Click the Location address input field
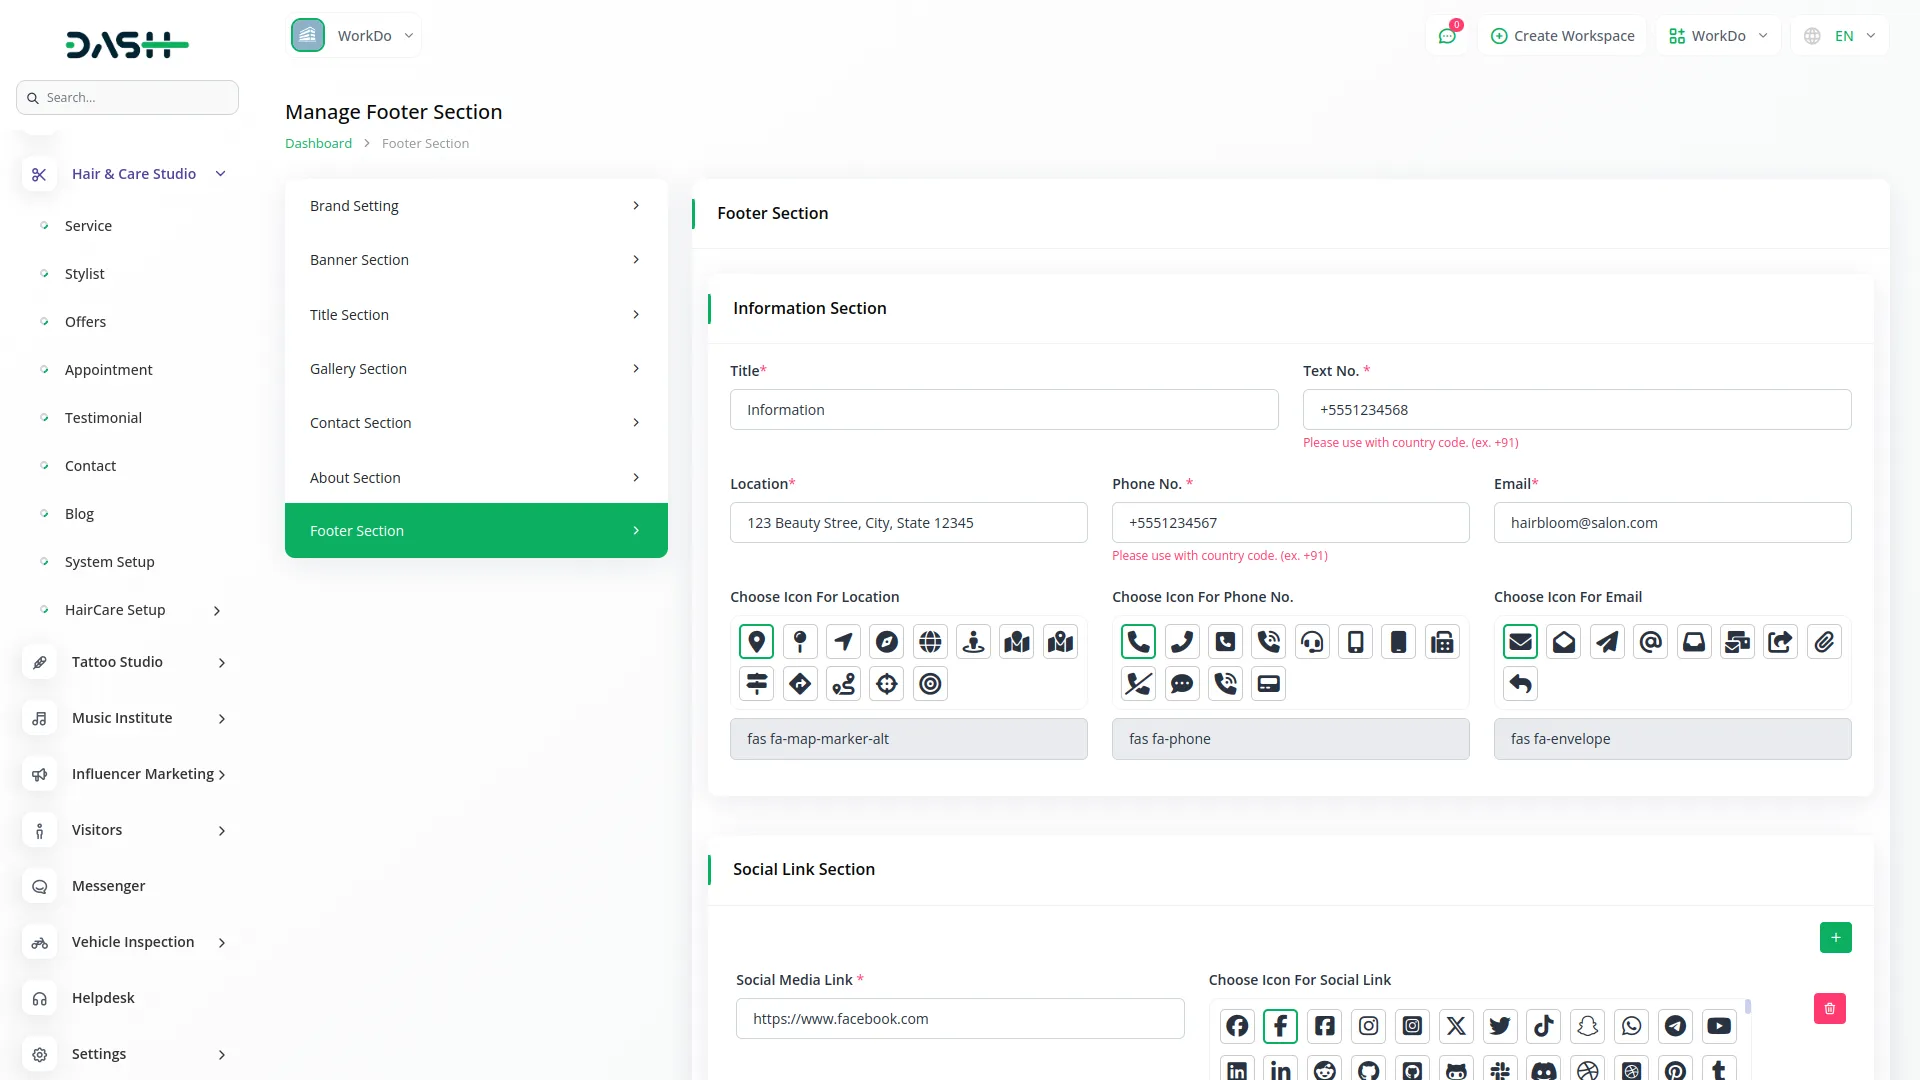Viewport: 1920px width, 1080px height. tap(908, 523)
